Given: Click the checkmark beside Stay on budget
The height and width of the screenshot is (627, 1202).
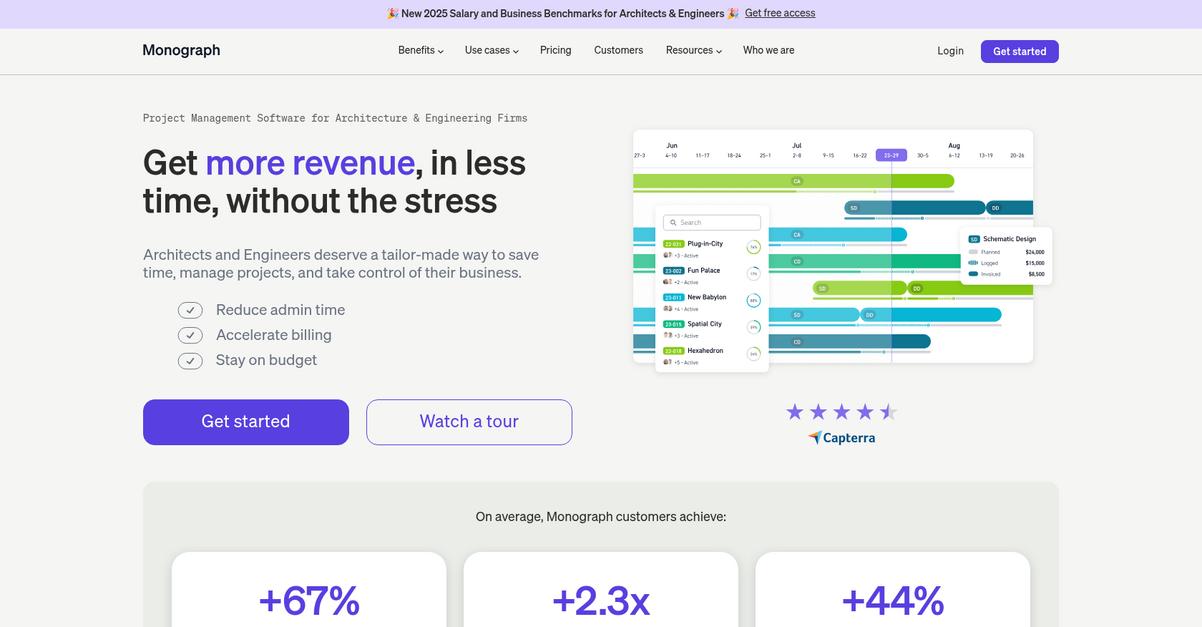Looking at the screenshot, I should point(190,361).
